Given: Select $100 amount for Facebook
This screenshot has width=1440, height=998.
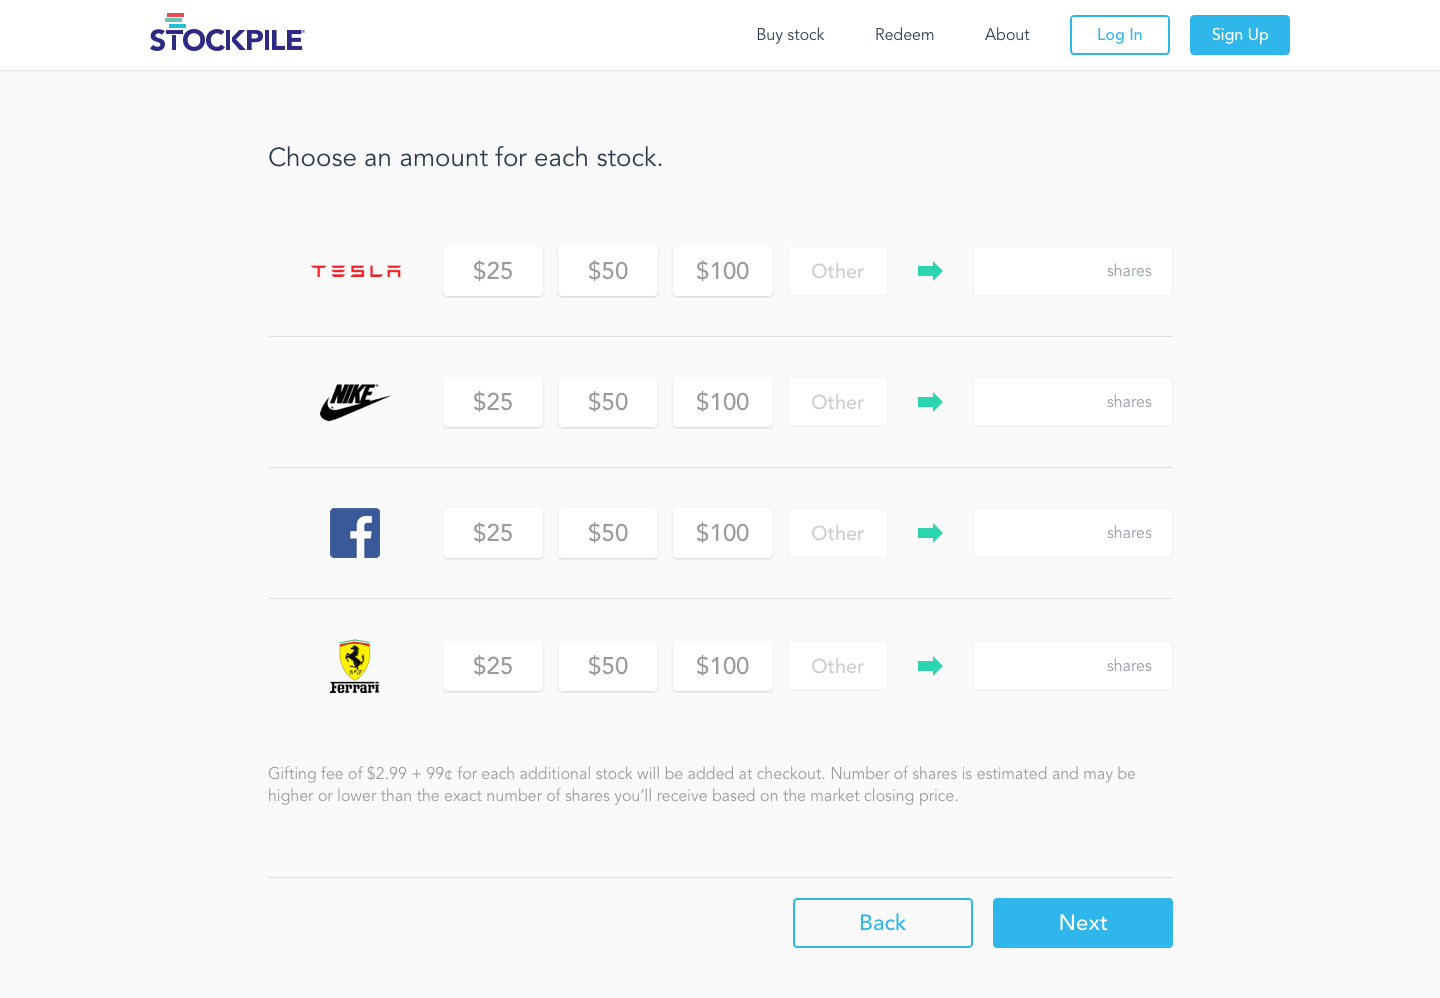Looking at the screenshot, I should 723,533.
